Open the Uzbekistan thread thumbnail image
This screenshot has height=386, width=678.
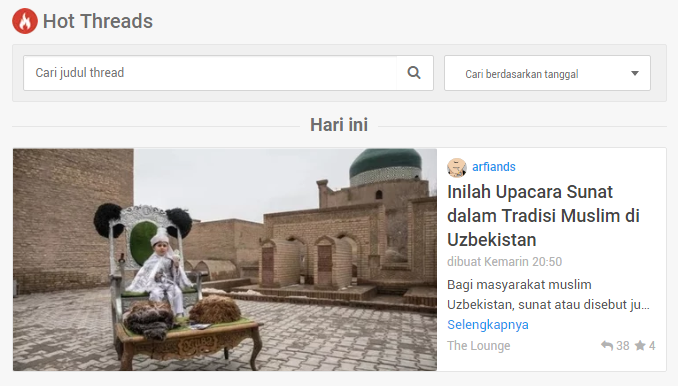coord(225,259)
